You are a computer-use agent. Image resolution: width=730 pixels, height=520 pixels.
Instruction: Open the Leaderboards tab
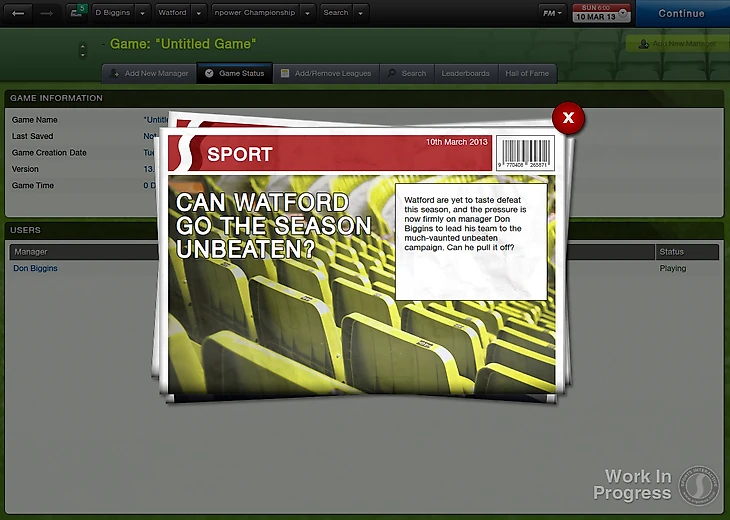point(466,74)
